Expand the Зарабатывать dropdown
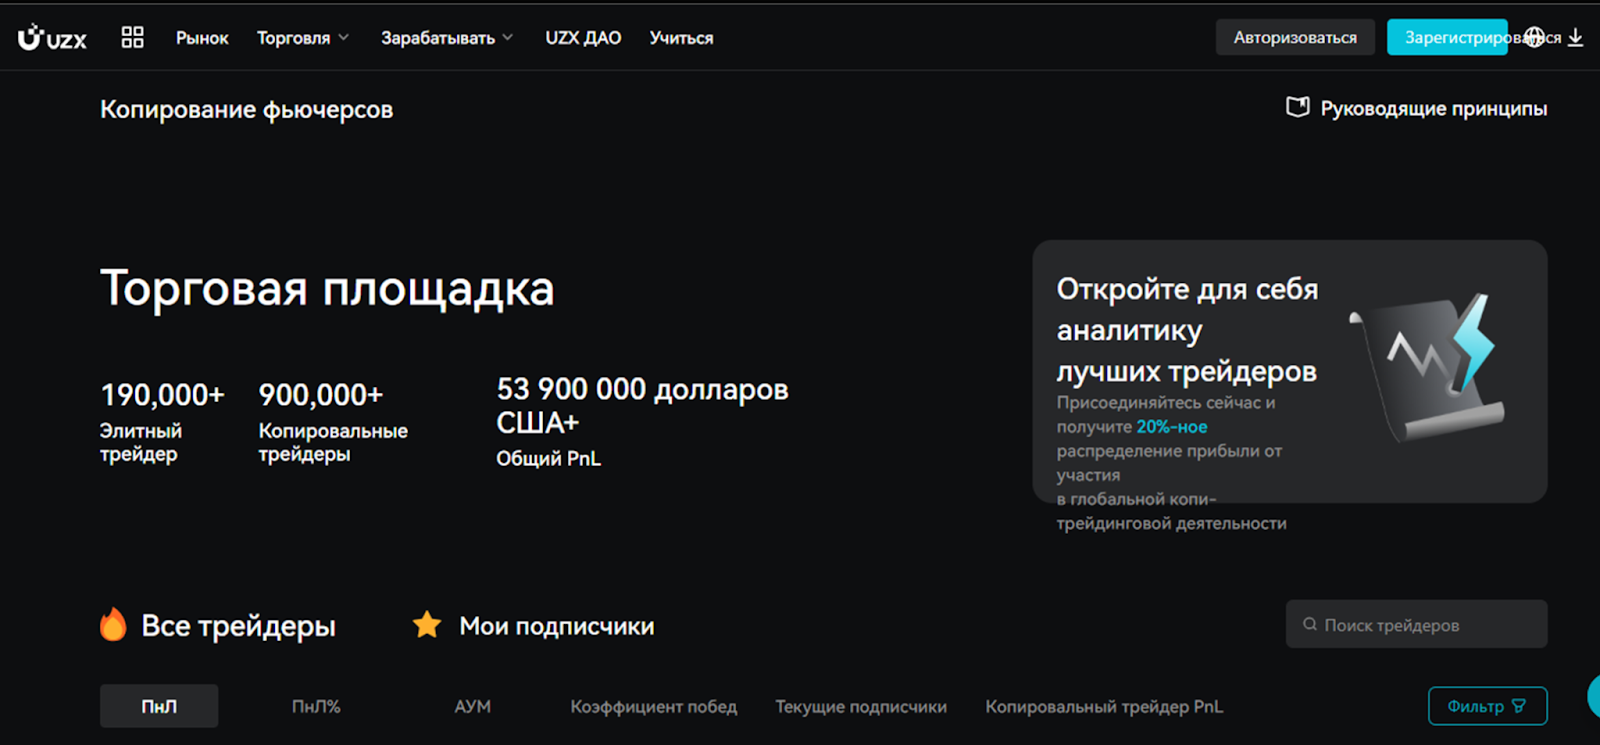Viewport: 1600px width, 745px height. 447,38
